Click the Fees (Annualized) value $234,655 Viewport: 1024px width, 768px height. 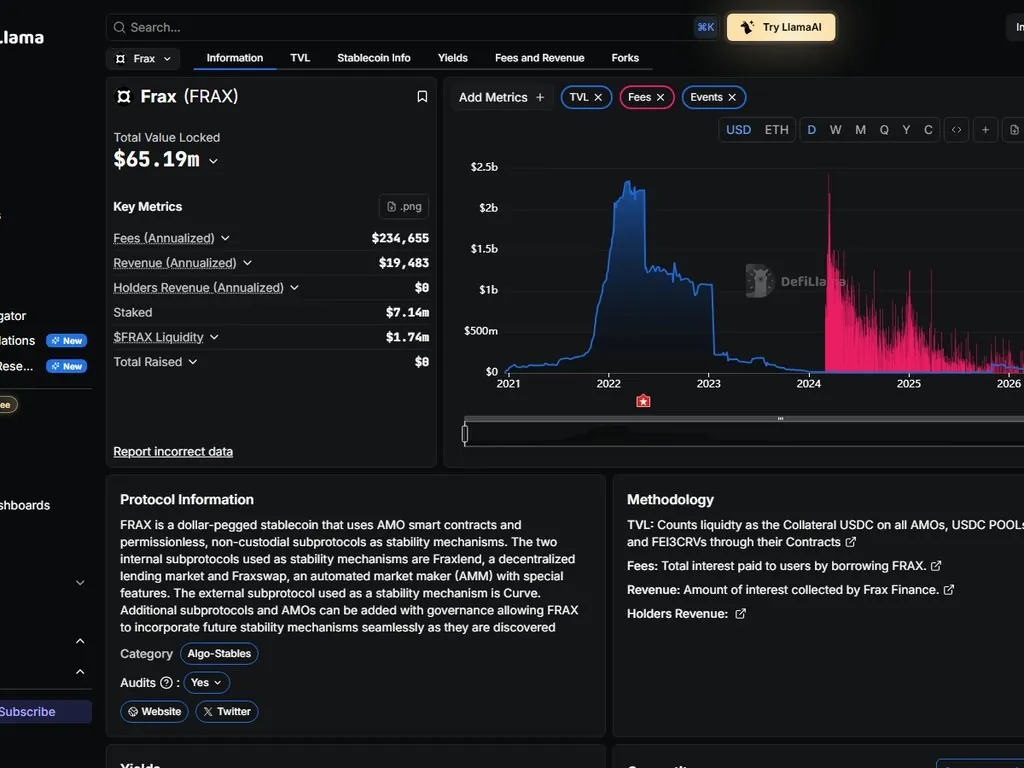(400, 238)
